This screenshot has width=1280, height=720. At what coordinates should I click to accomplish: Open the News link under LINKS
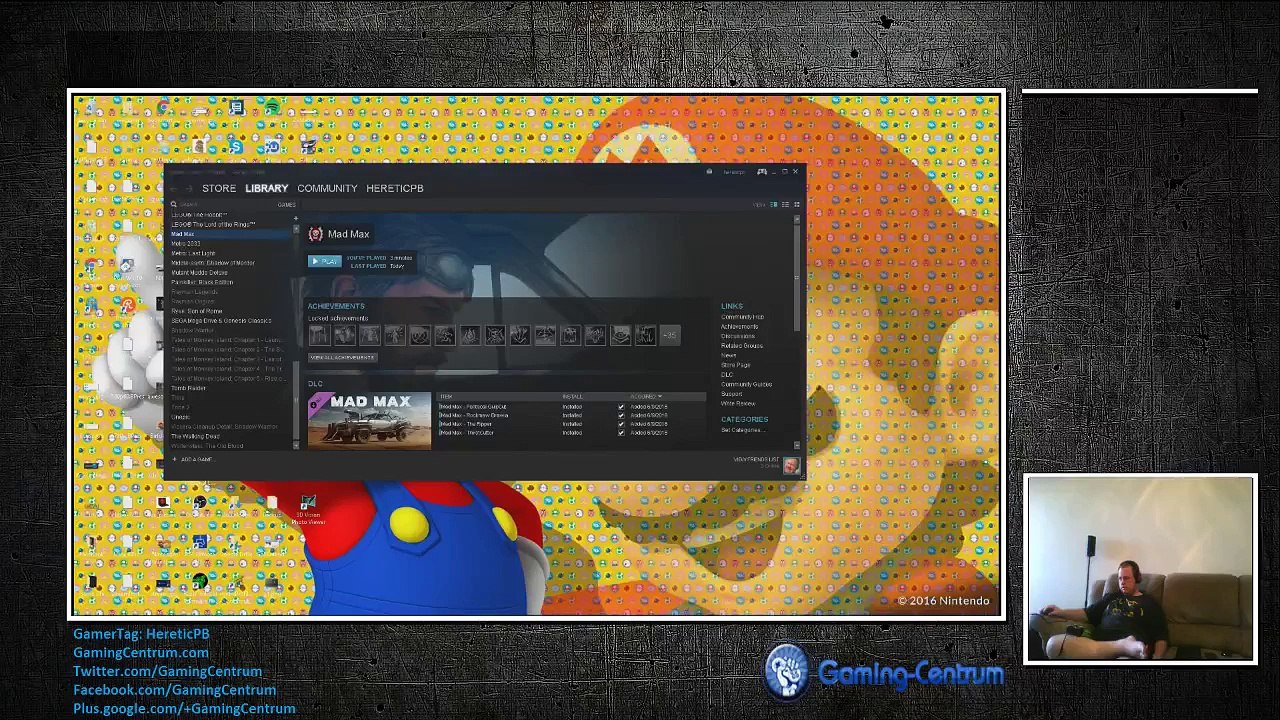728,355
